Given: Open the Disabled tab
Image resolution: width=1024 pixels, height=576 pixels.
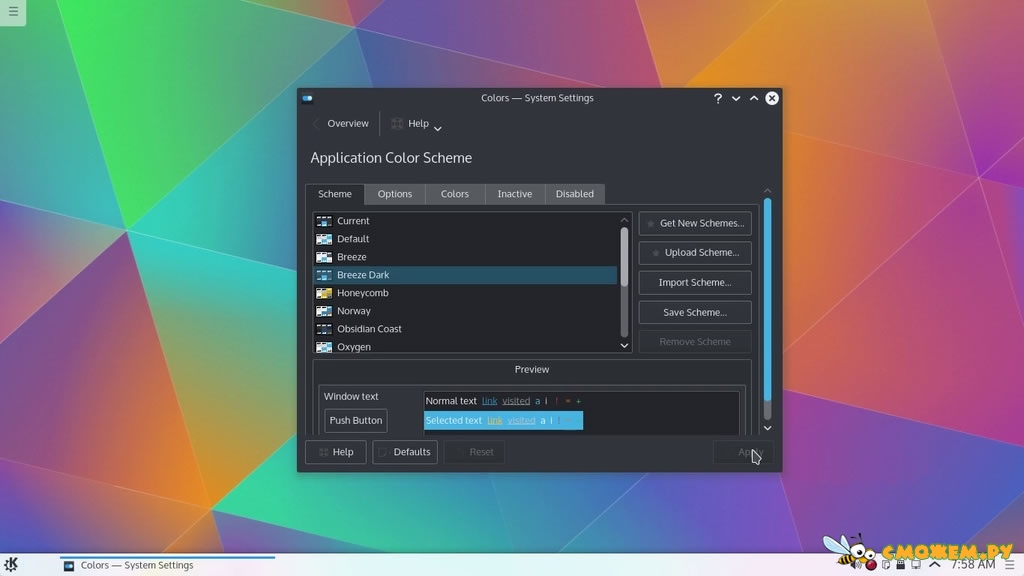Looking at the screenshot, I should [575, 194].
